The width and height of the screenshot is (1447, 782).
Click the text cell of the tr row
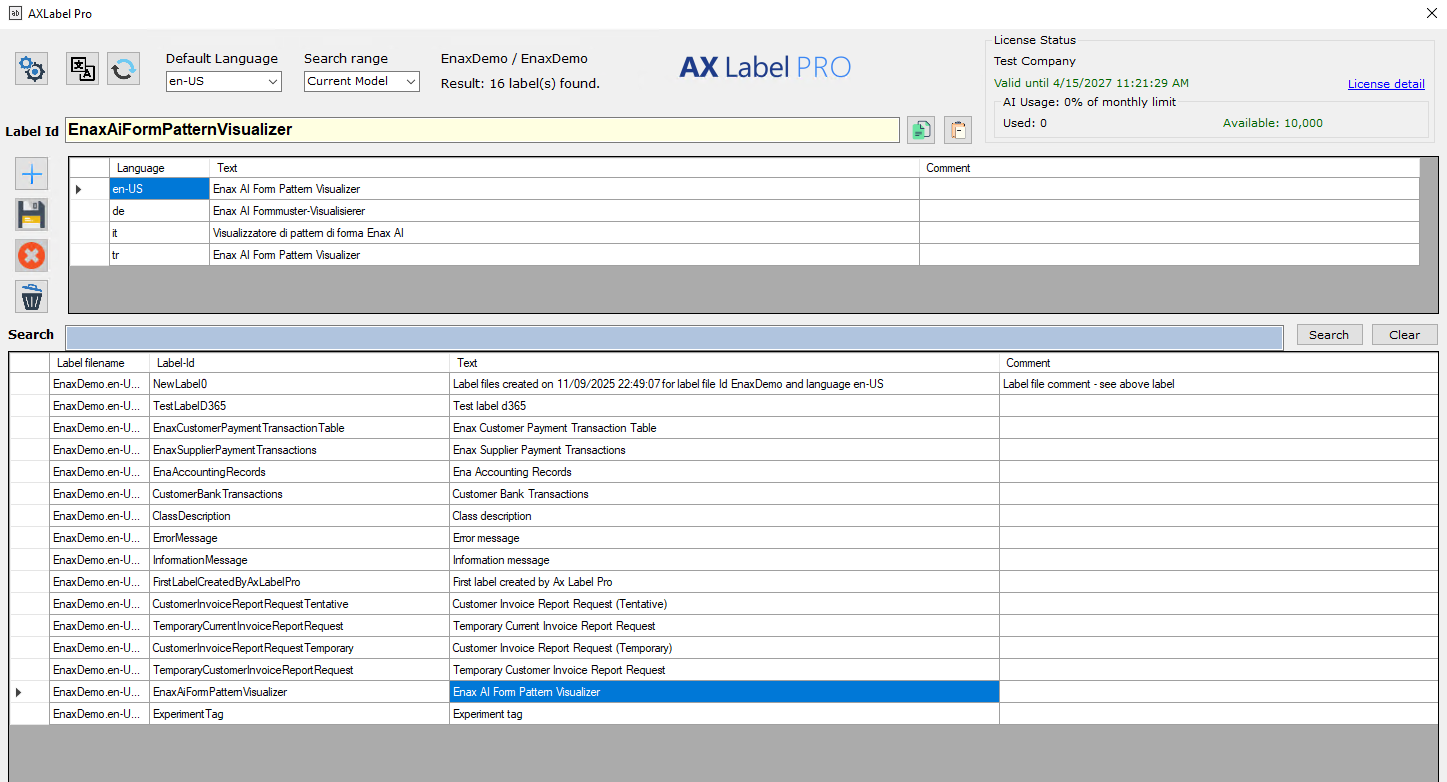point(564,255)
